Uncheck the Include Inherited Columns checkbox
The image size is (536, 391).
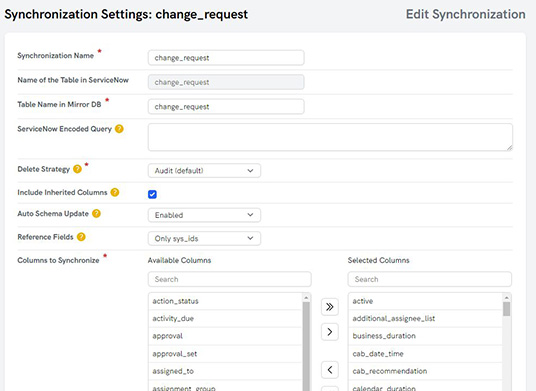pos(152,194)
